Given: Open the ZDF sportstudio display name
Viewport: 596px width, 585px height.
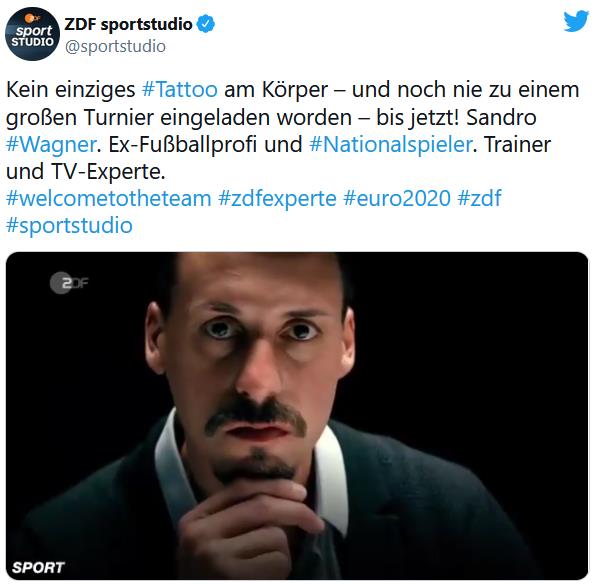Looking at the screenshot, I should pyautogui.click(x=128, y=24).
